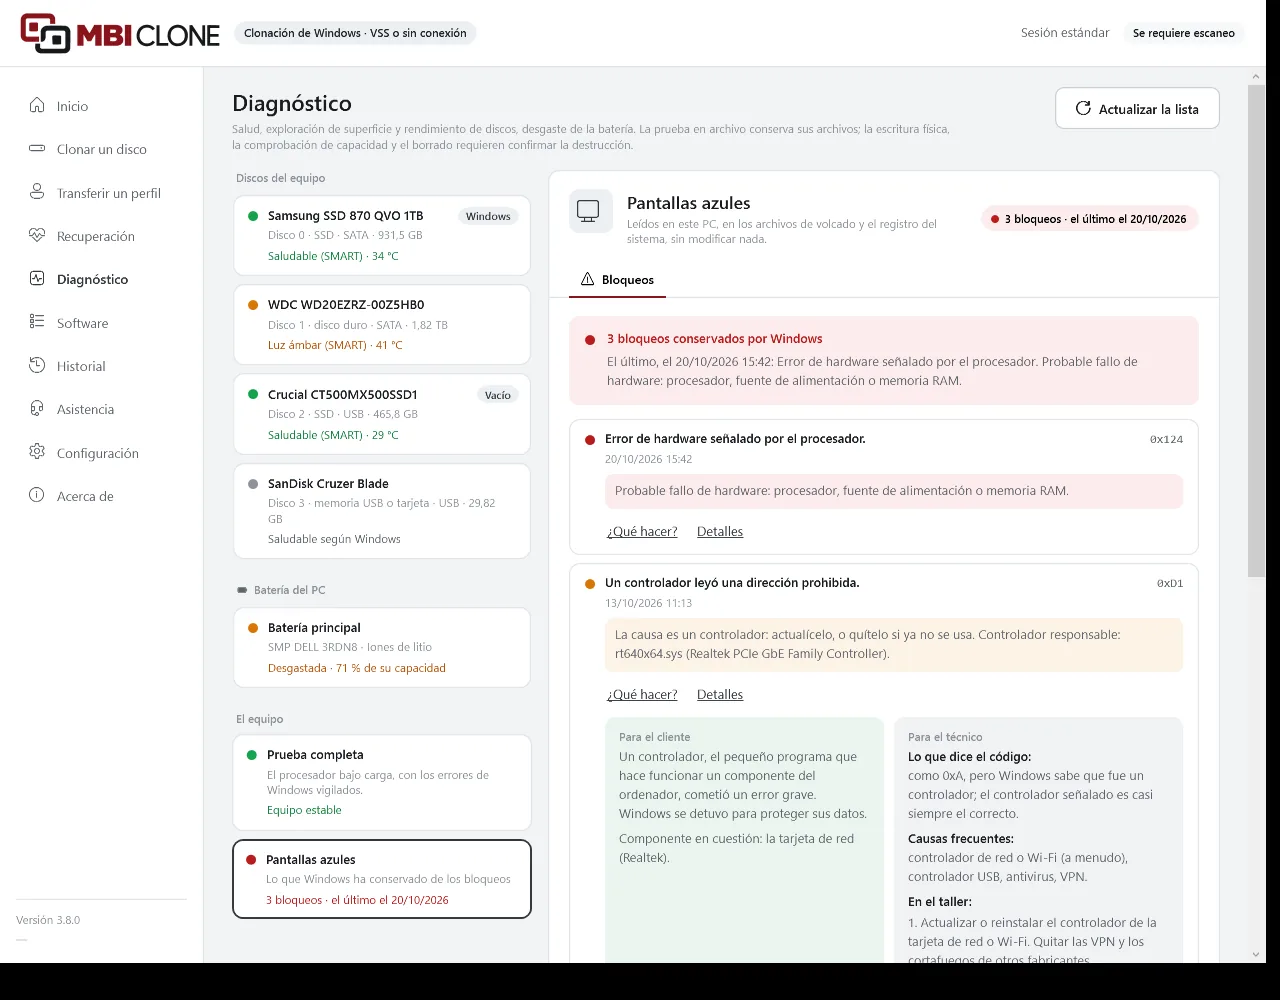This screenshot has width=1280, height=1000.
Task: Open ¿Qué hacer? for error 0xD1
Action: click(x=642, y=695)
